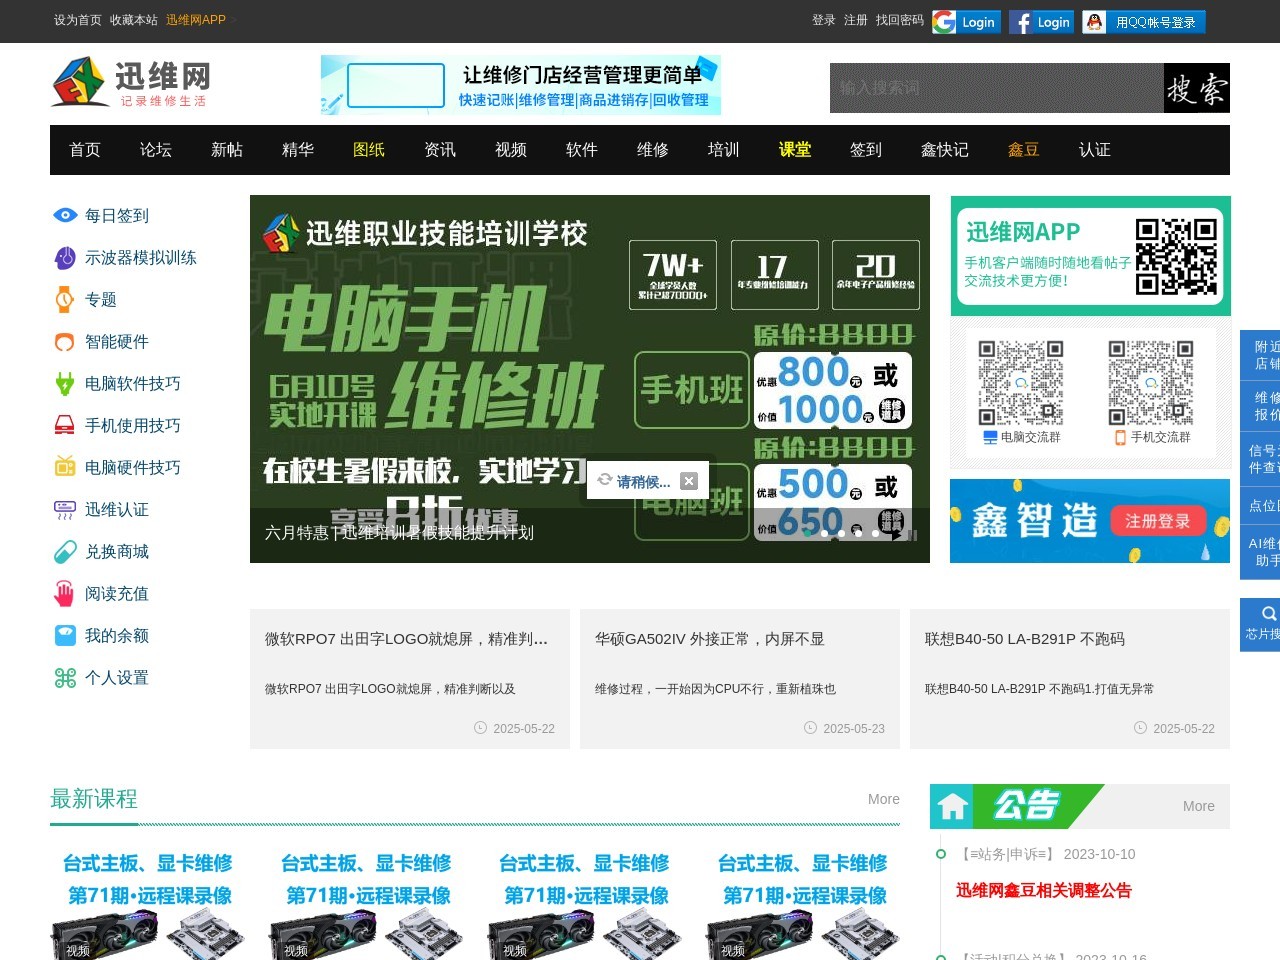
Task: Open 智能硬件 in the left sidebar
Action: click(116, 341)
